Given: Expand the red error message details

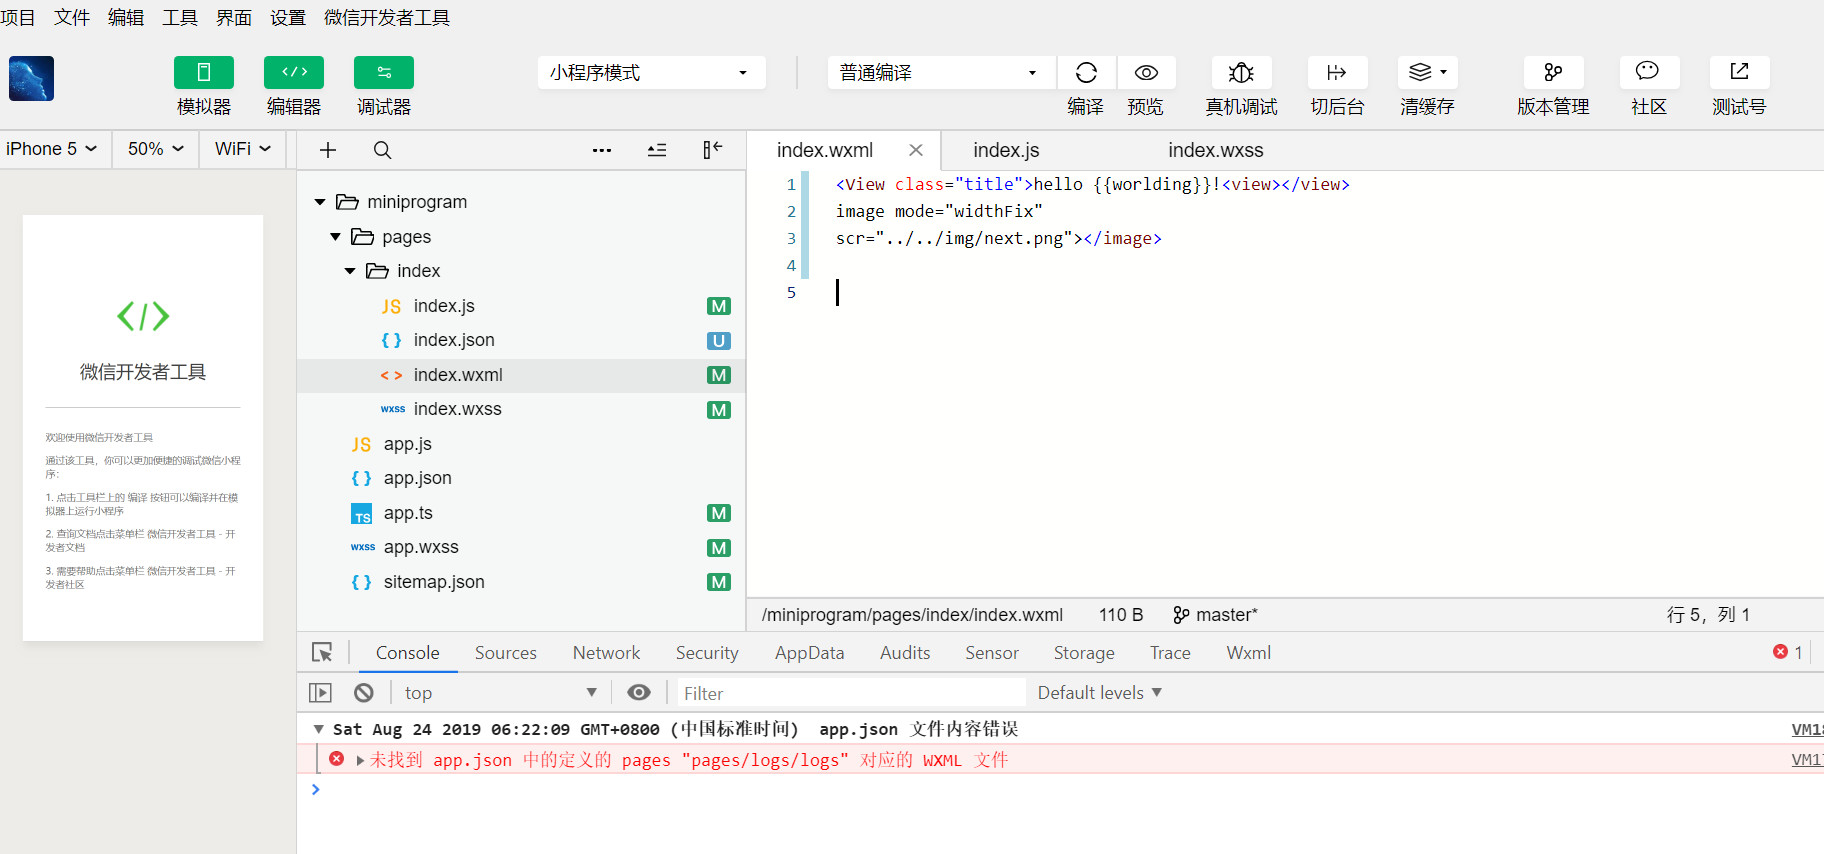Looking at the screenshot, I should pos(360,761).
